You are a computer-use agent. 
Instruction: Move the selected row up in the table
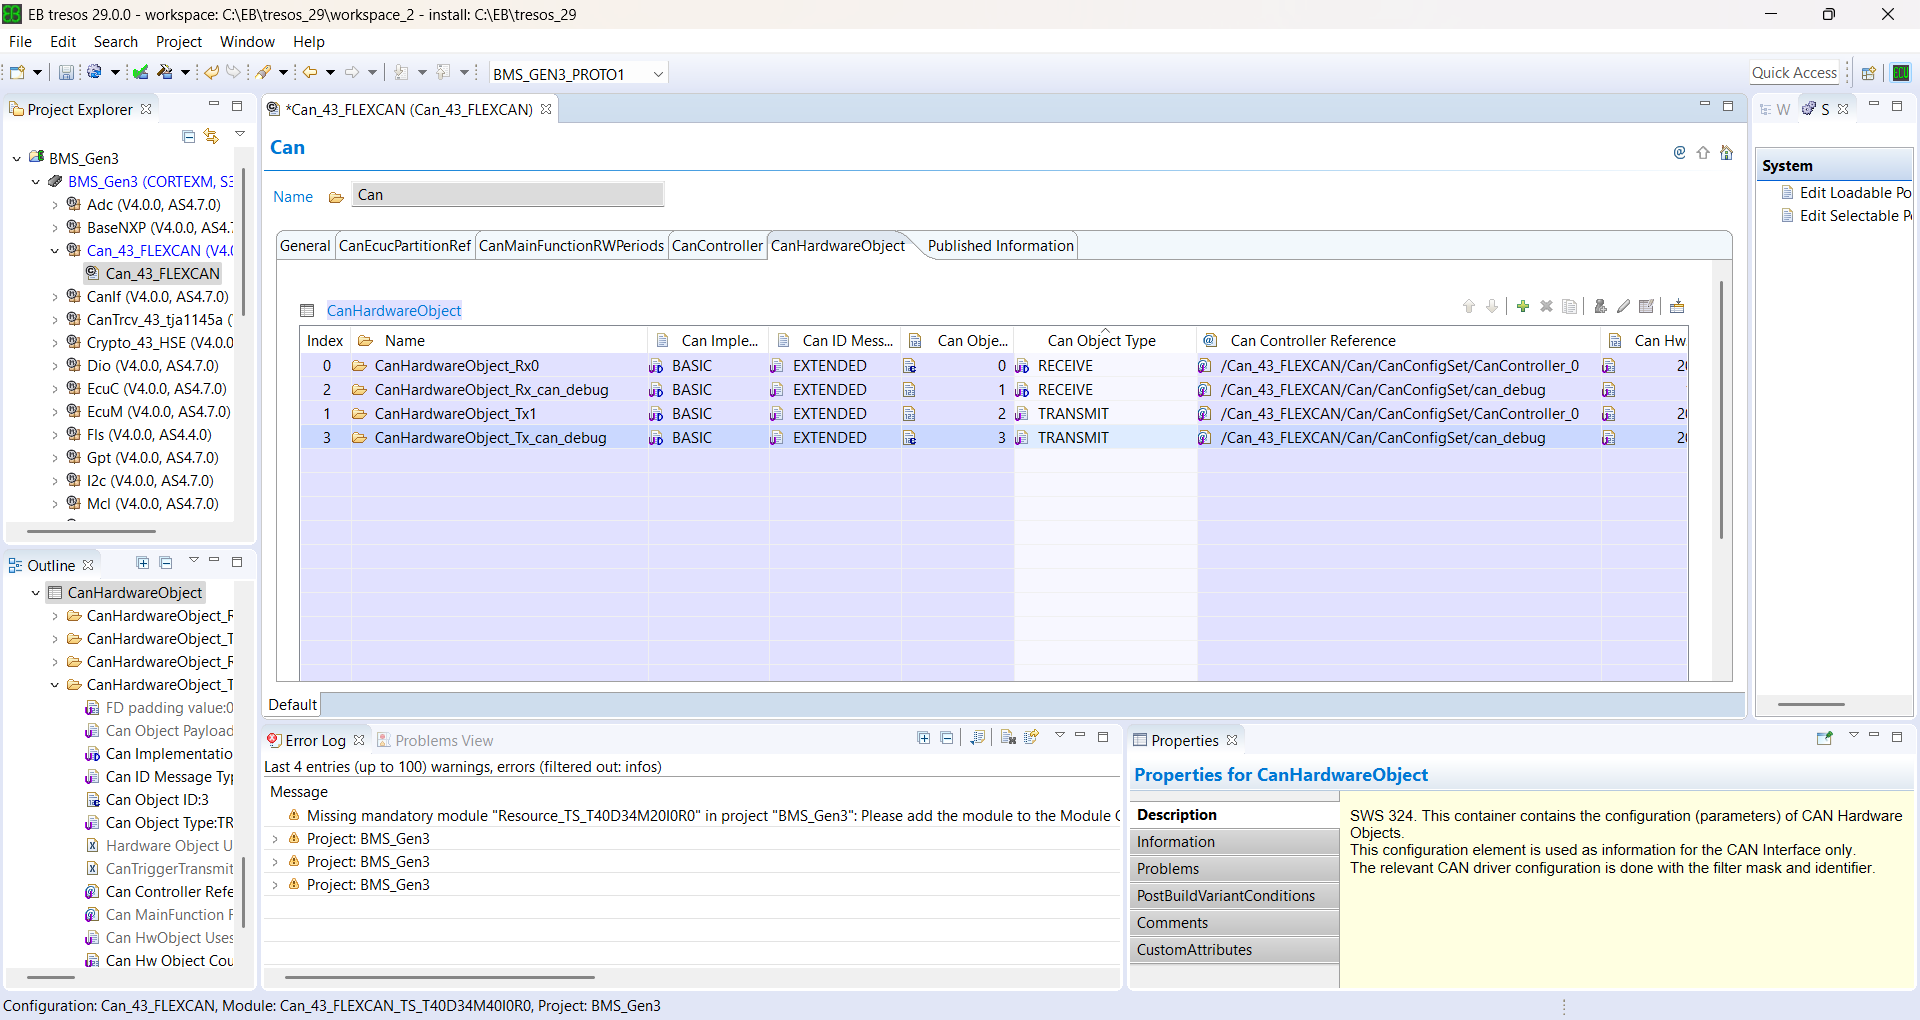click(x=1468, y=306)
